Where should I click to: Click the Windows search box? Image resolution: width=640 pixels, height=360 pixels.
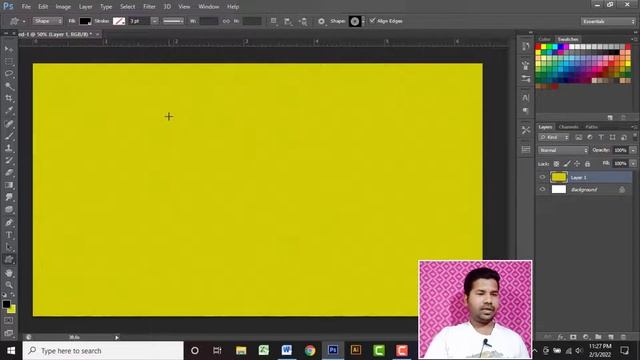pyautogui.click(x=103, y=351)
